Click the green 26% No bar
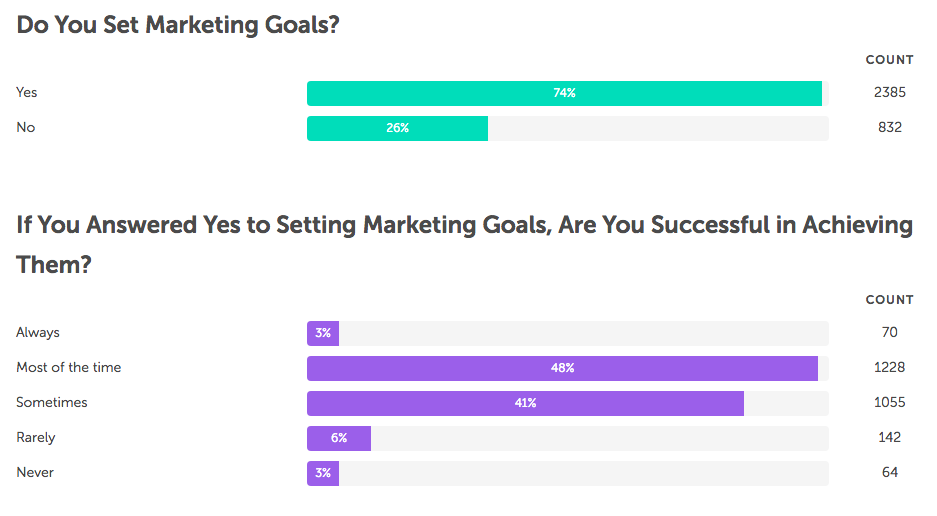This screenshot has width=937, height=516. [x=397, y=128]
